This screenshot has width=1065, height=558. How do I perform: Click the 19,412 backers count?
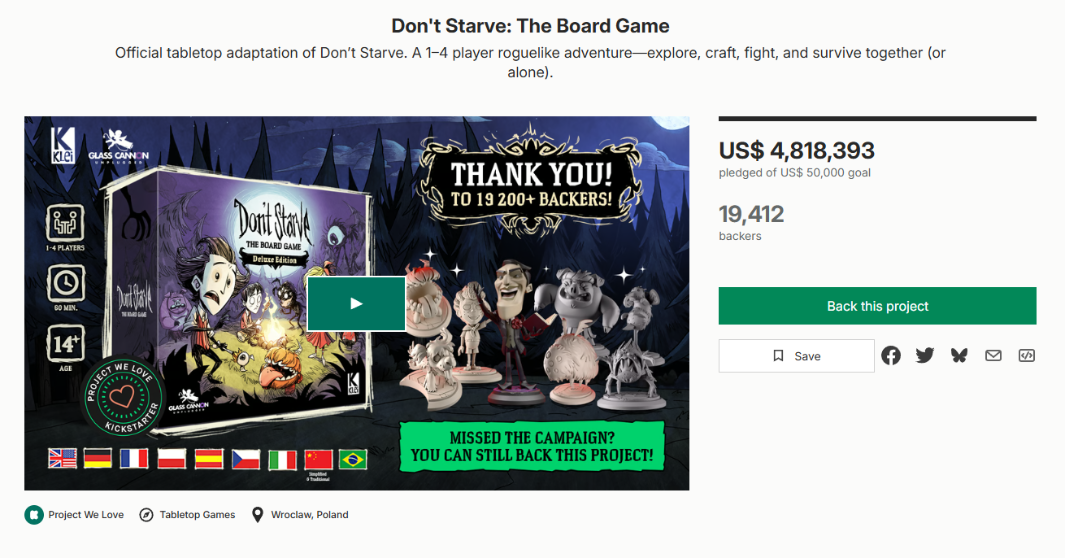point(751,214)
